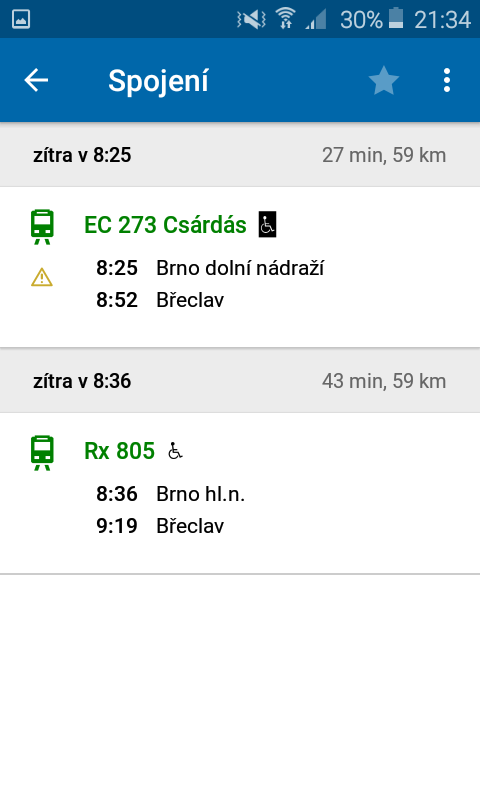
Task: Select the Brno dolní nádraží departure row
Action: [210, 268]
